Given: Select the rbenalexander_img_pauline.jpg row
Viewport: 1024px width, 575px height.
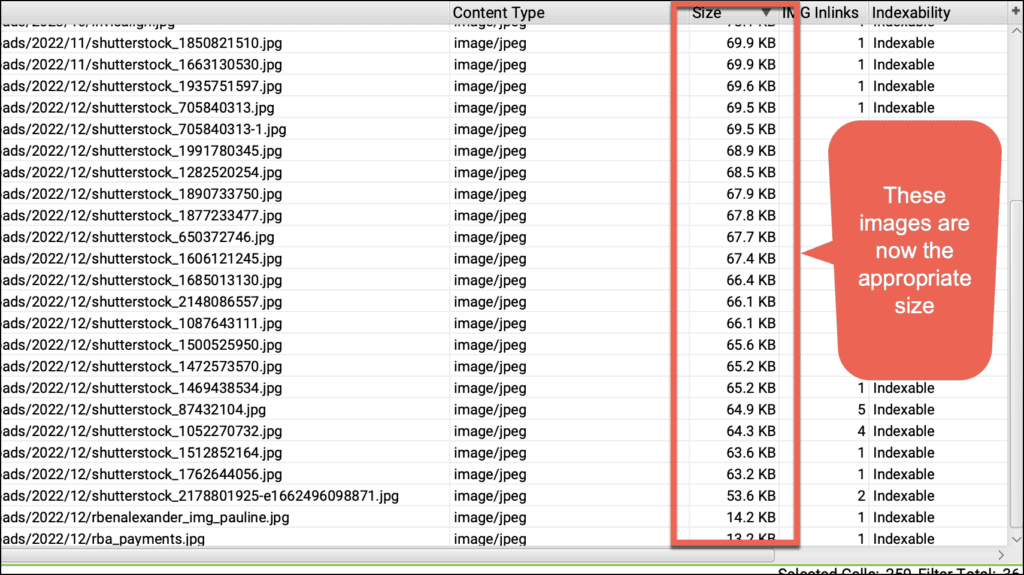Looking at the screenshot, I should 145,518.
